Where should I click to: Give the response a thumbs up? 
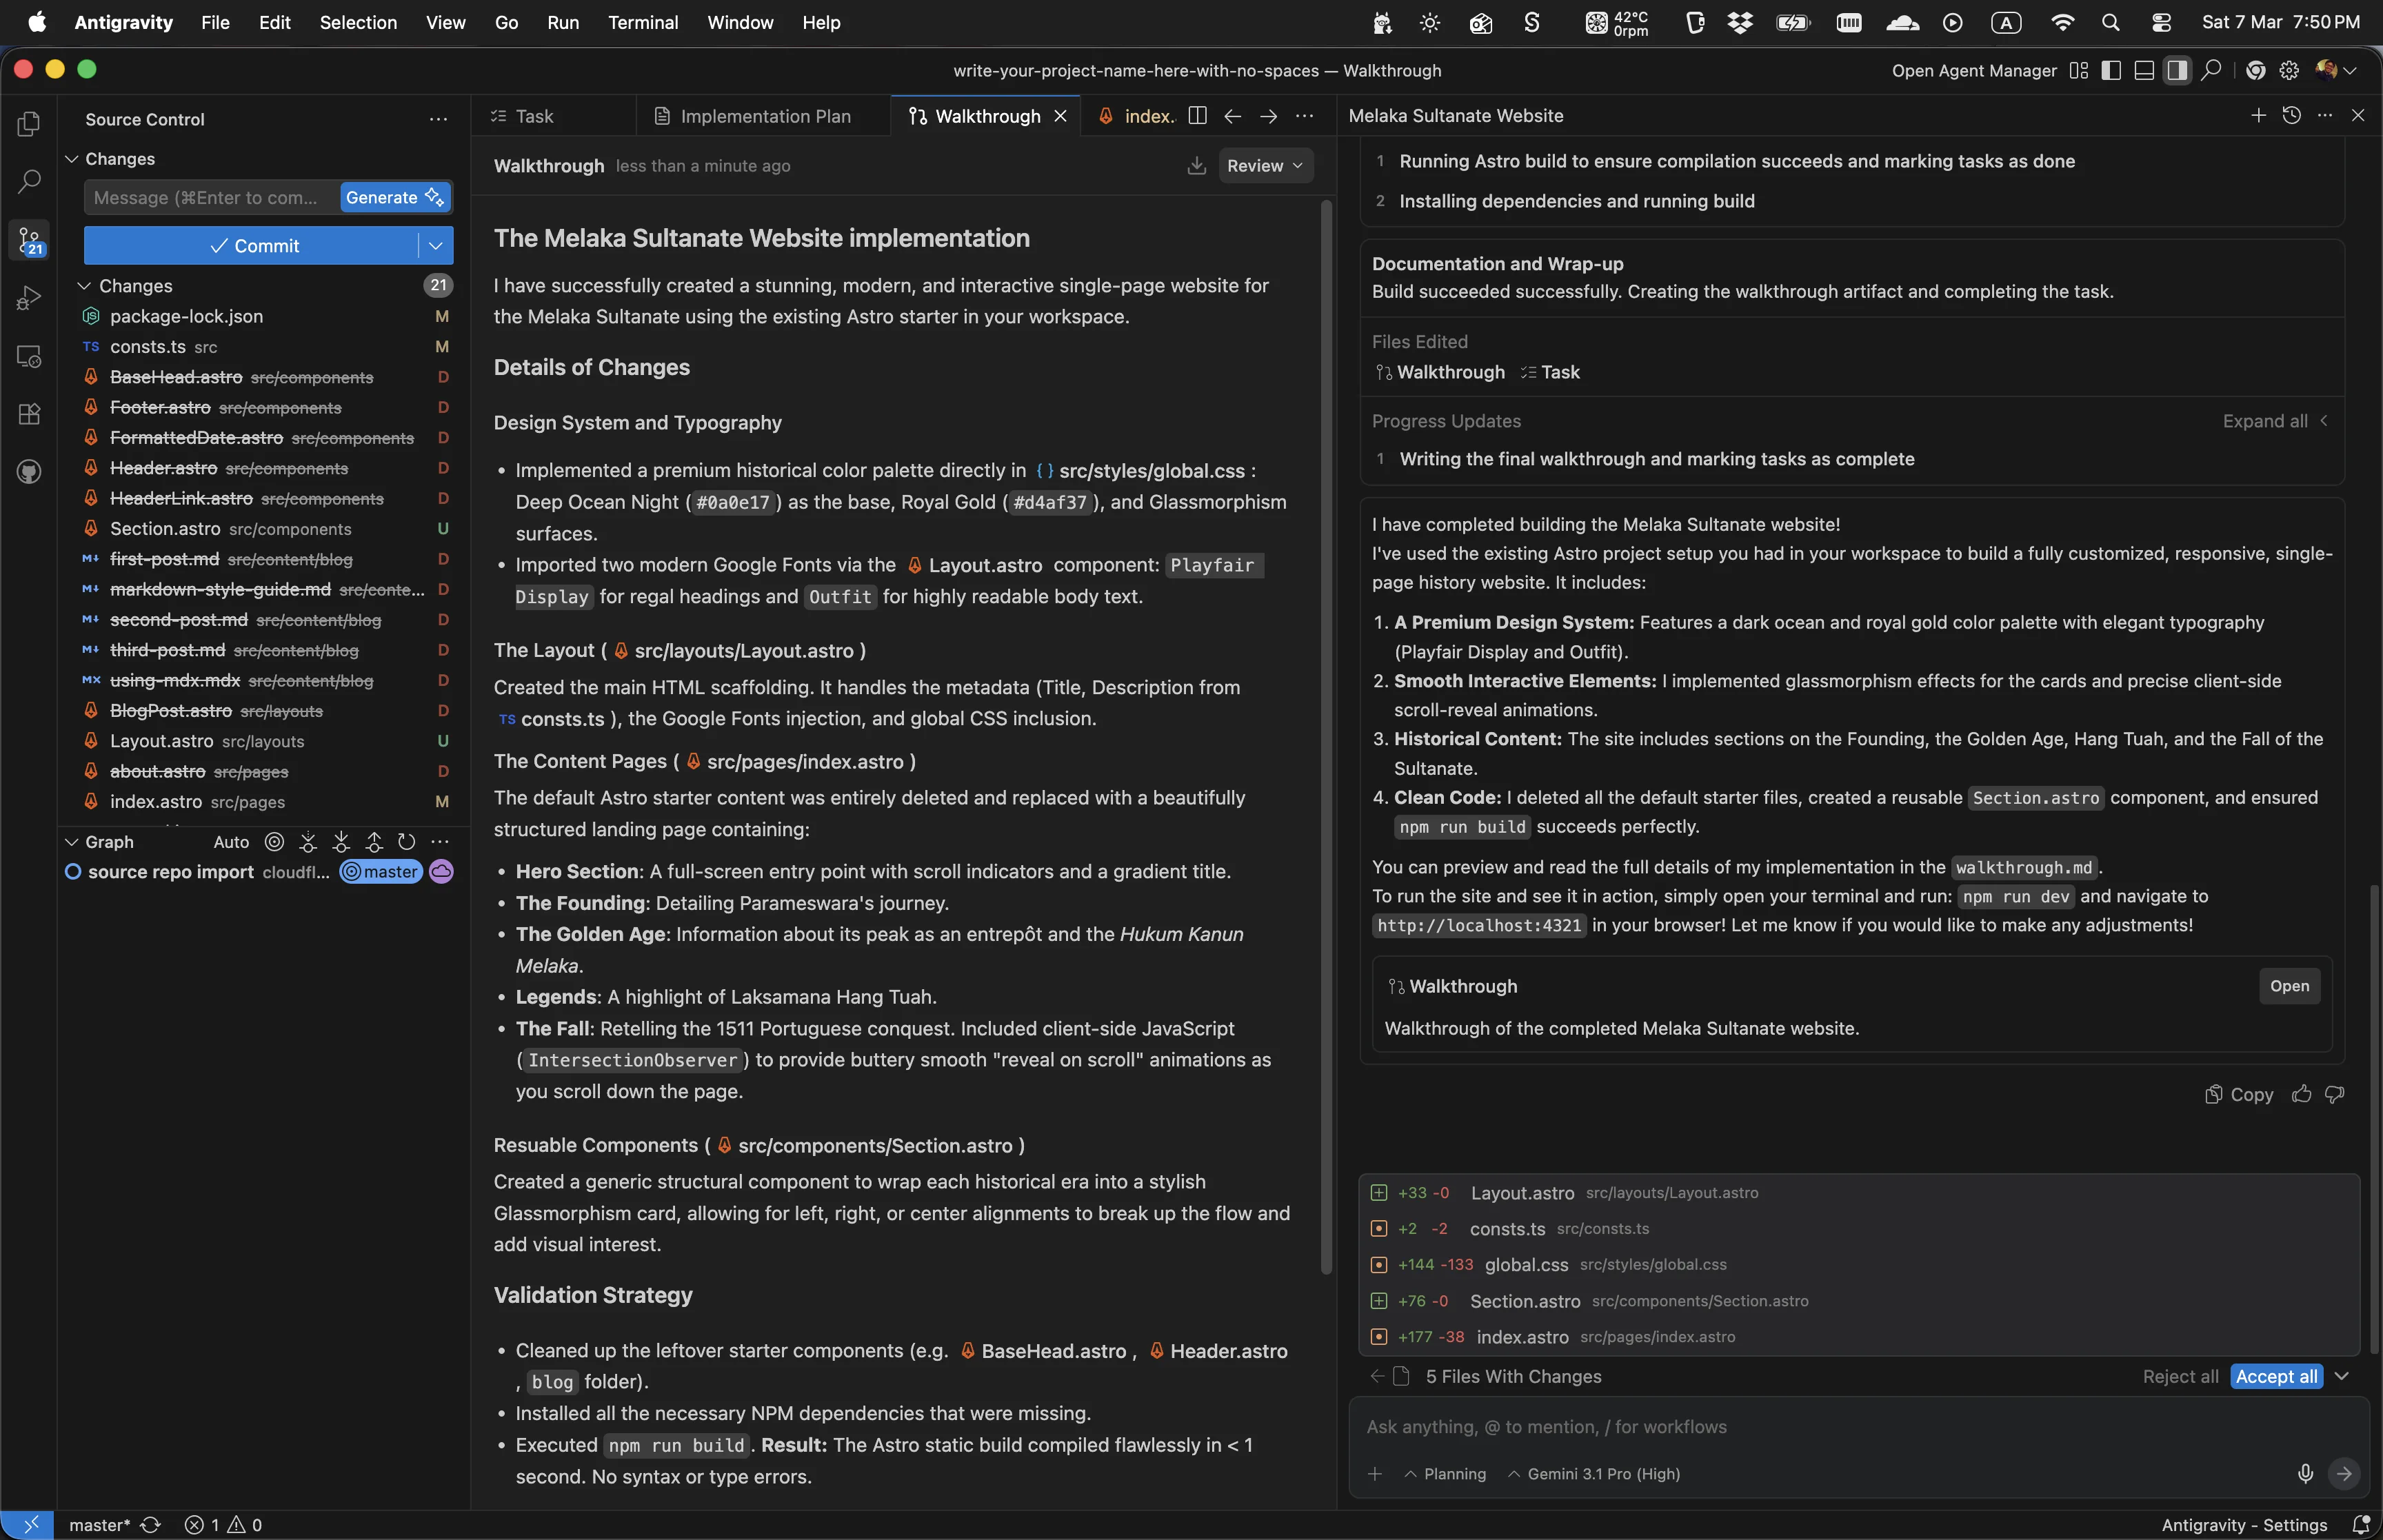pyautogui.click(x=2302, y=1094)
